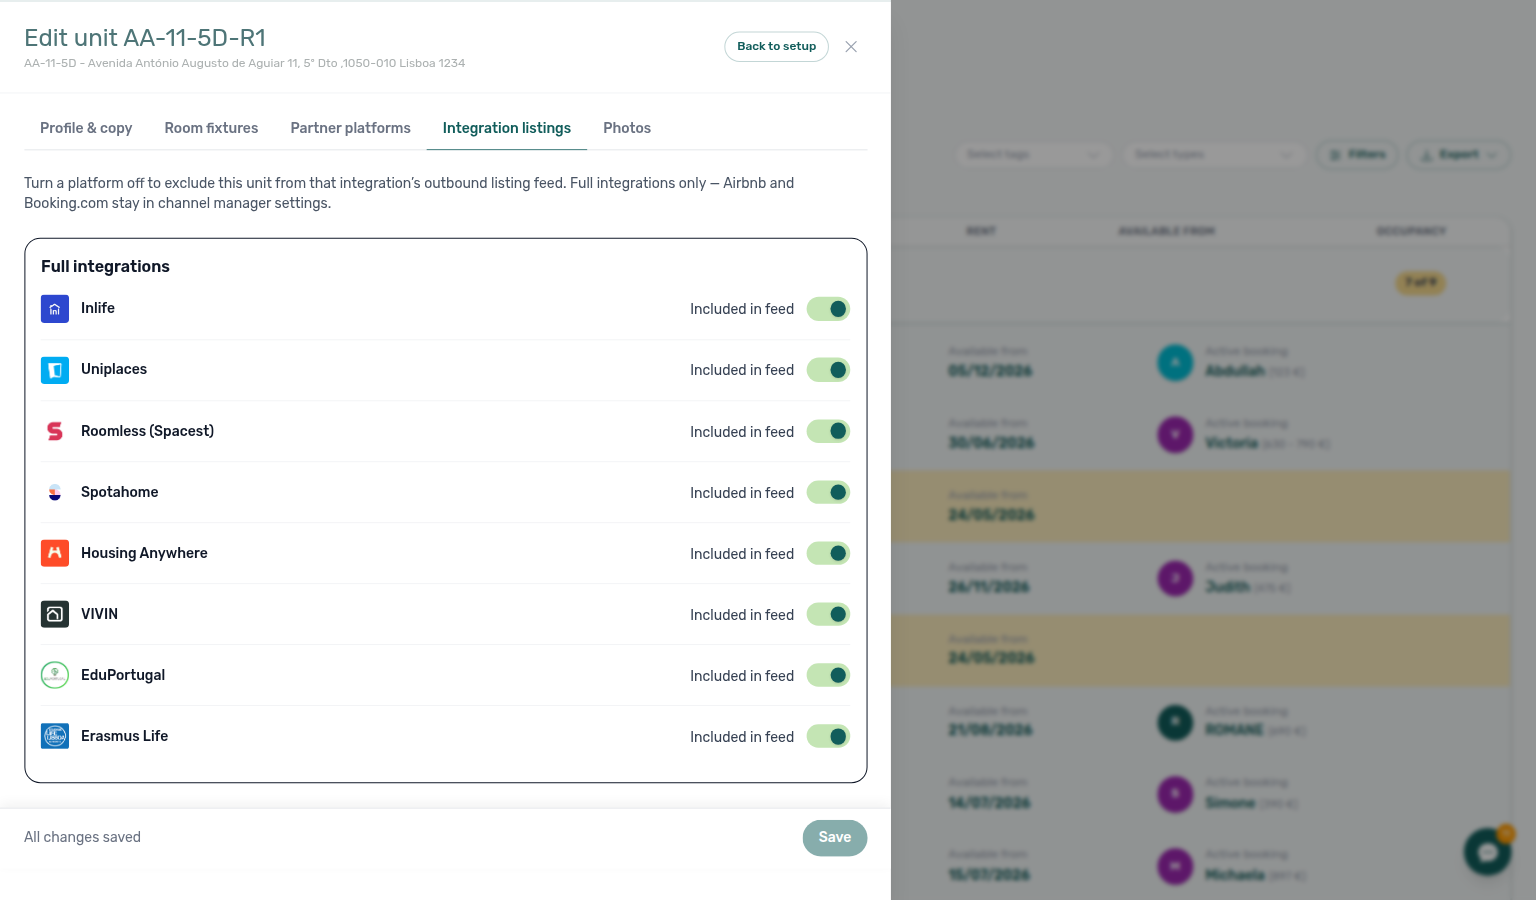Click the Filters button in background page
Image resolution: width=1536 pixels, height=900 pixels.
click(x=1358, y=154)
